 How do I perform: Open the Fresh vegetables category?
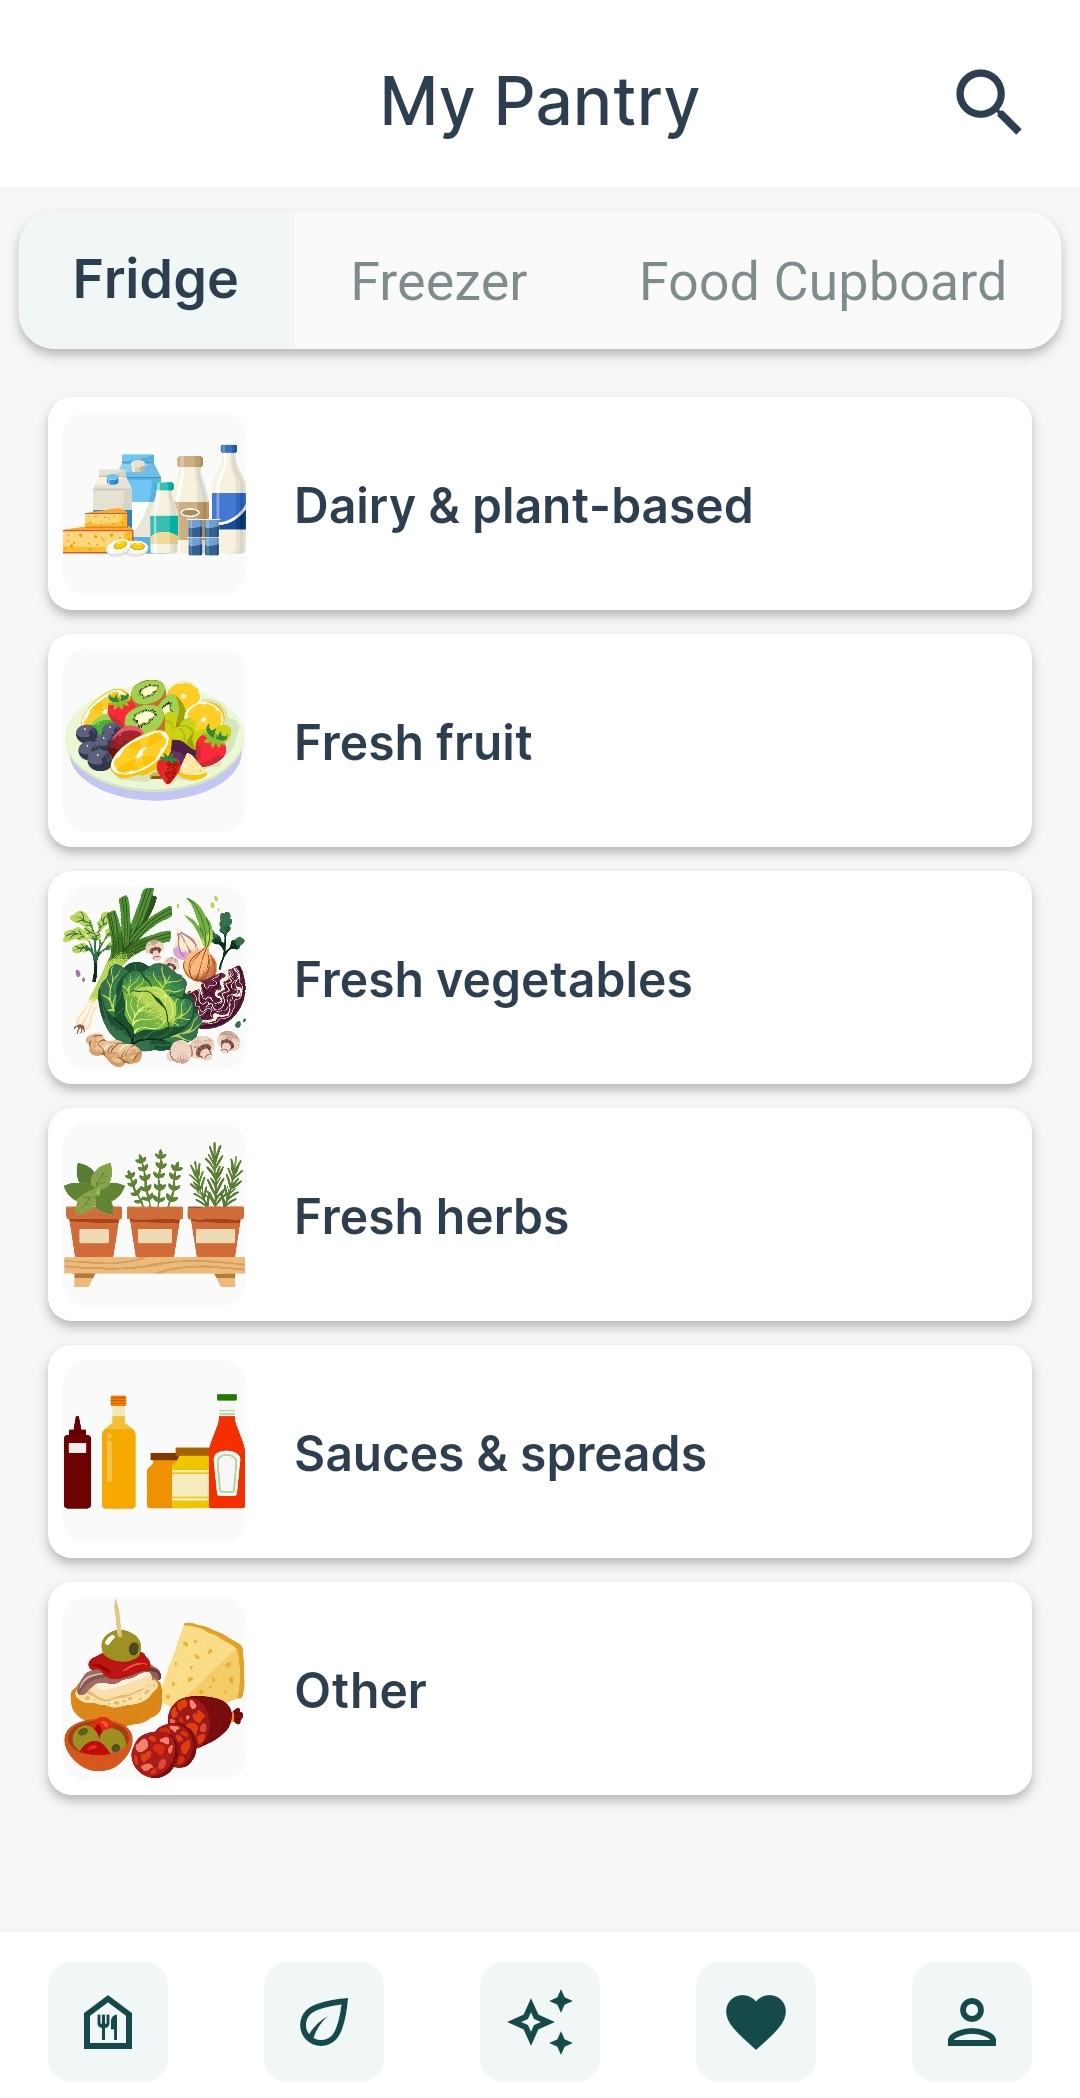pyautogui.click(x=540, y=978)
